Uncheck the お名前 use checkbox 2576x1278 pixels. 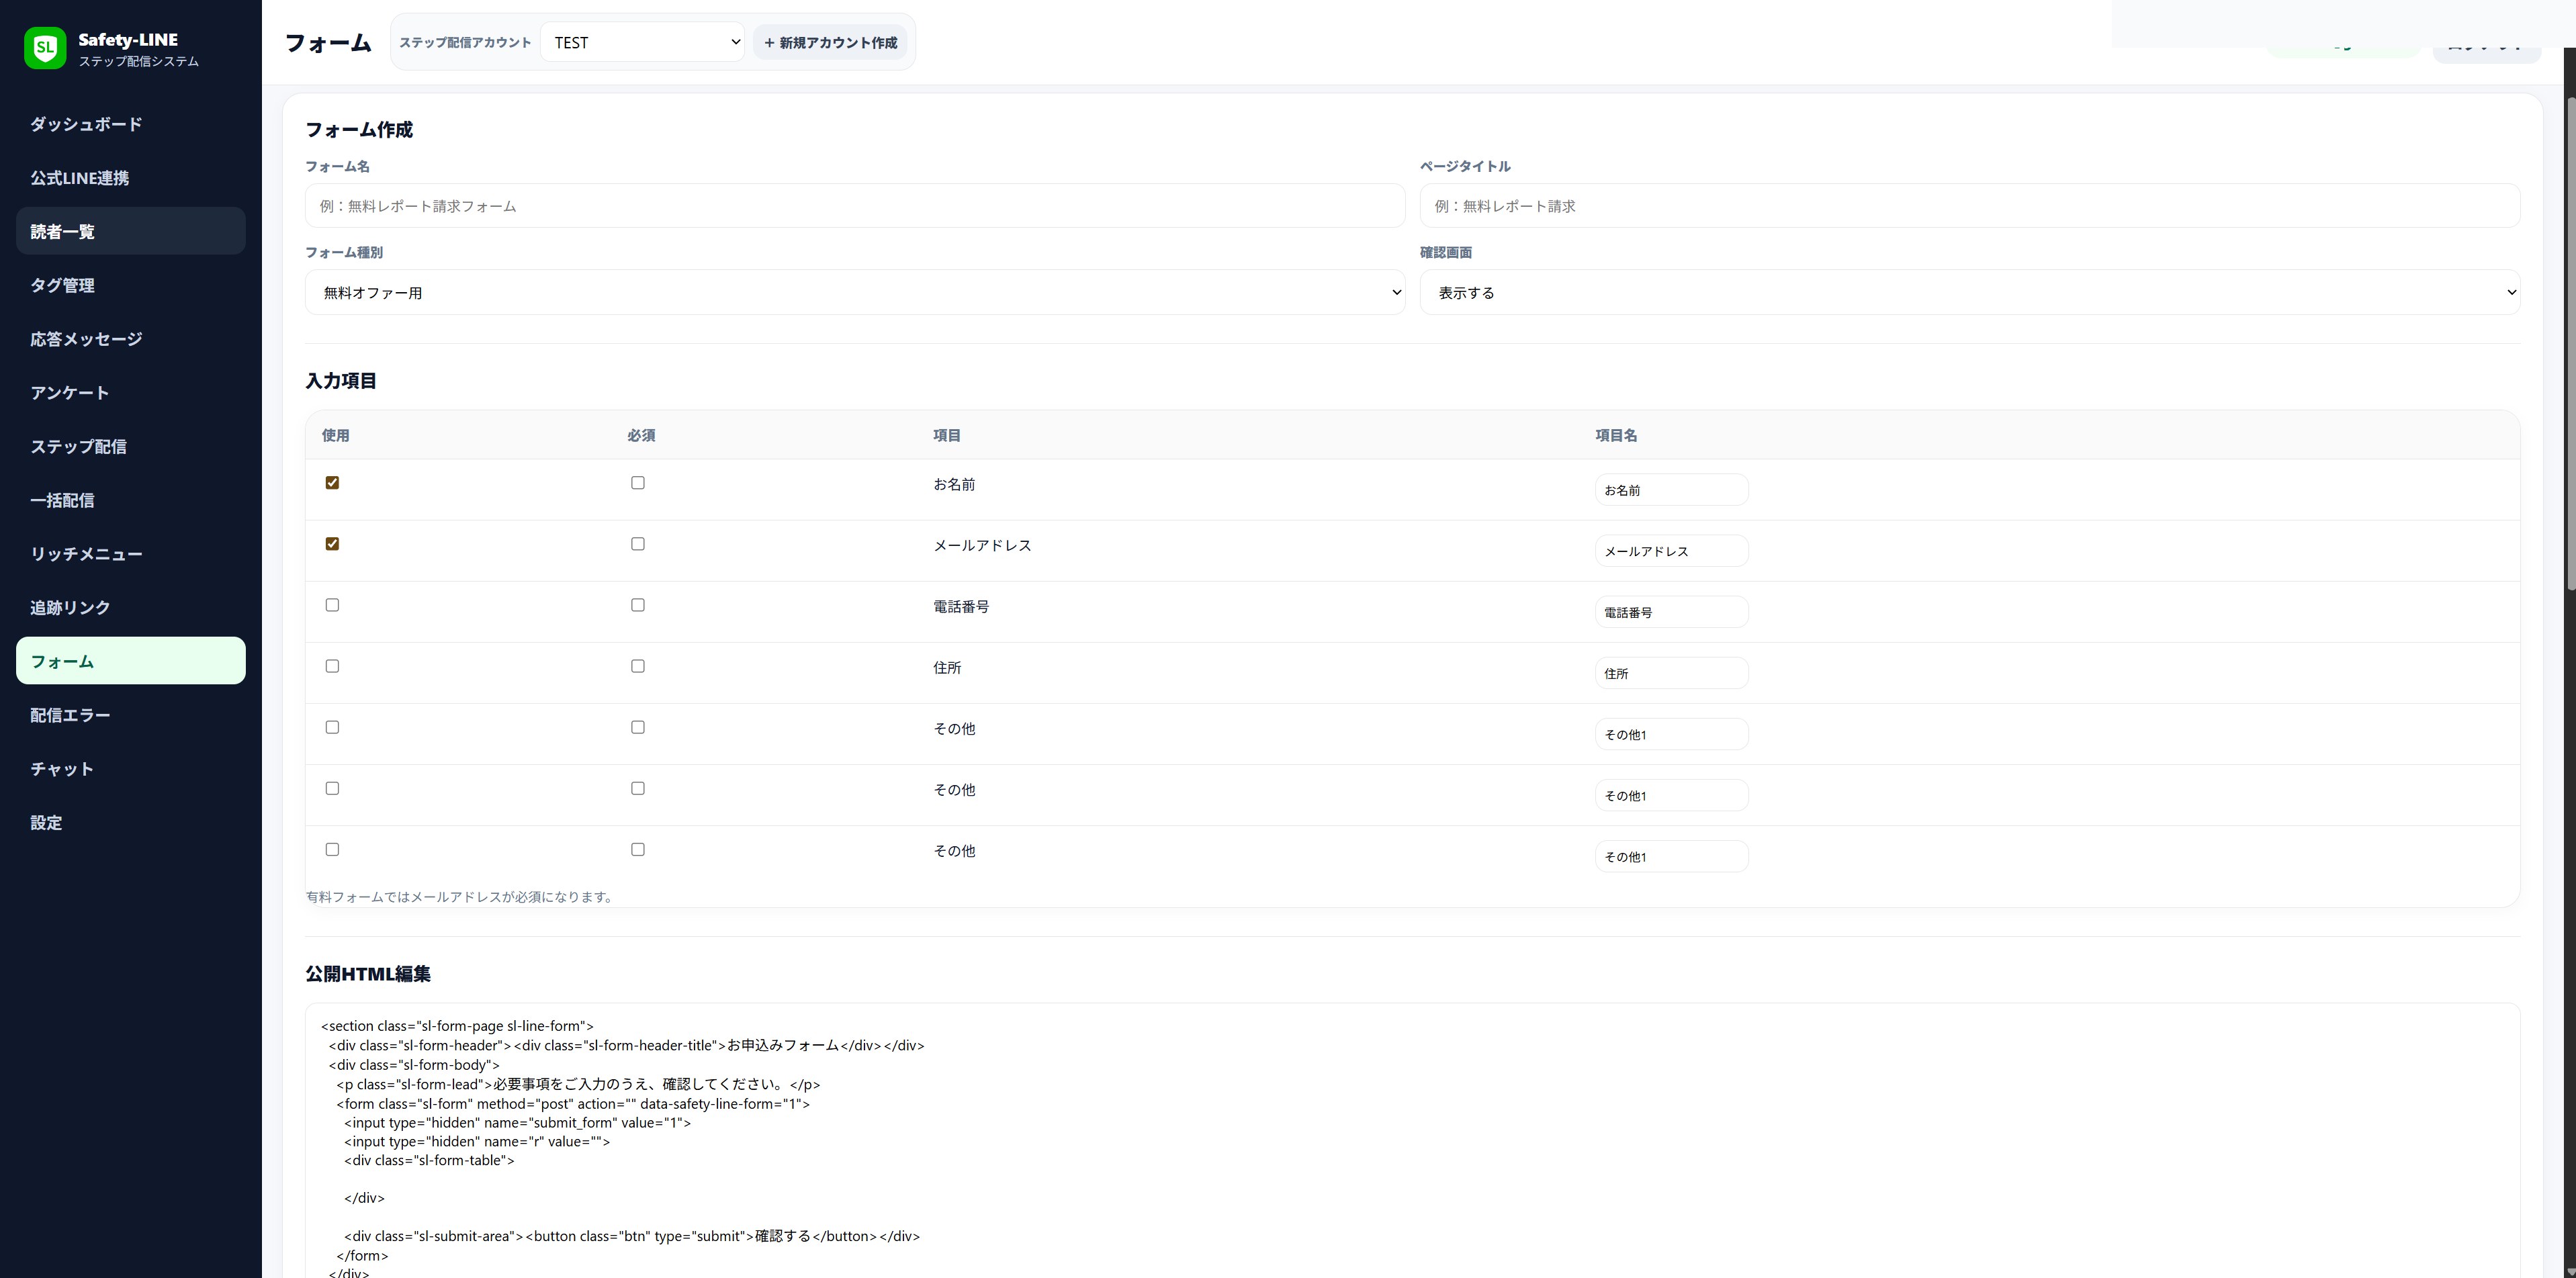tap(332, 483)
